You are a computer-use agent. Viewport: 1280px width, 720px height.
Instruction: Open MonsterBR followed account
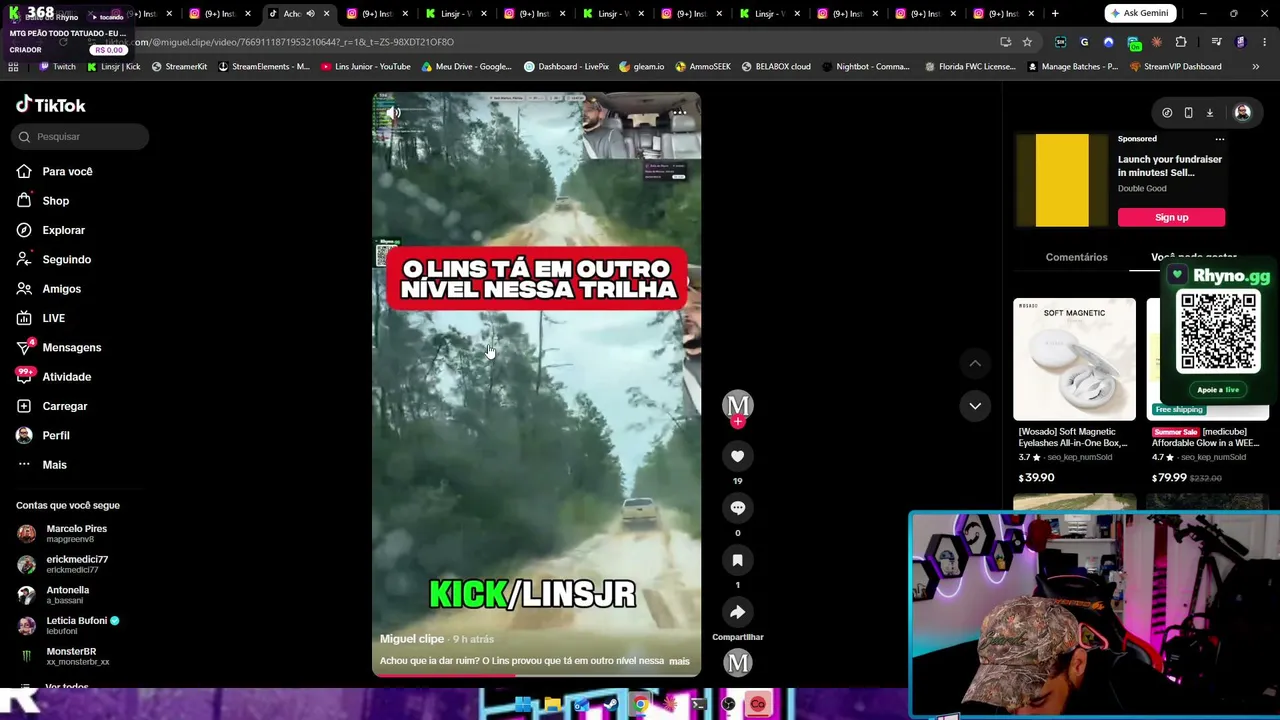[63, 656]
